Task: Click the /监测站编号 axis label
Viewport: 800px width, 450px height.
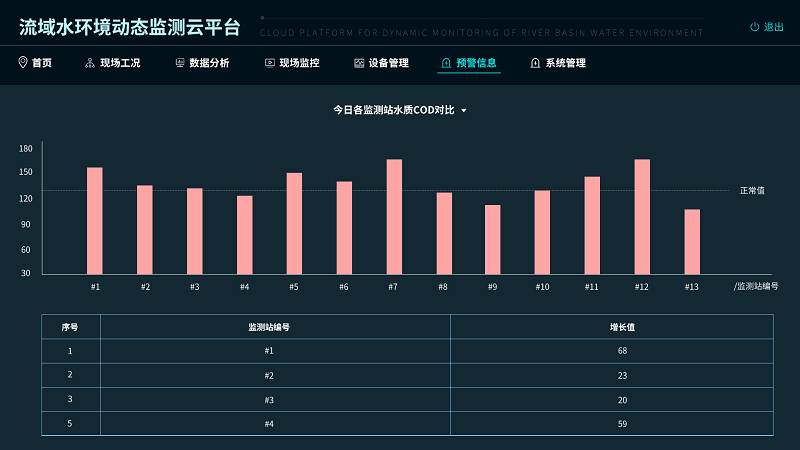Action: point(756,286)
